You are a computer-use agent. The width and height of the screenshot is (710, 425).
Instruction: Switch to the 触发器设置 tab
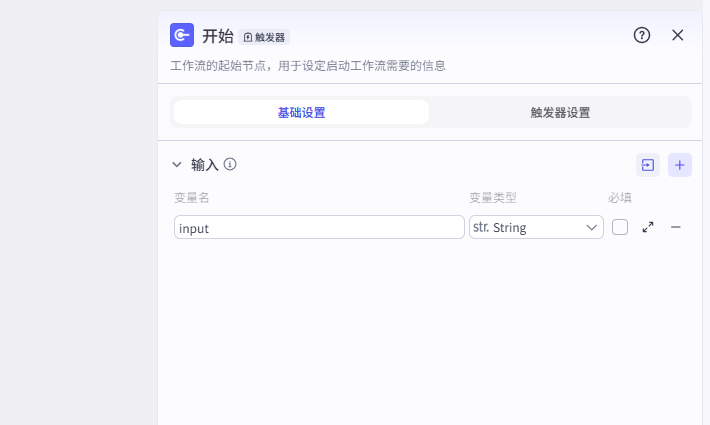pyautogui.click(x=560, y=112)
